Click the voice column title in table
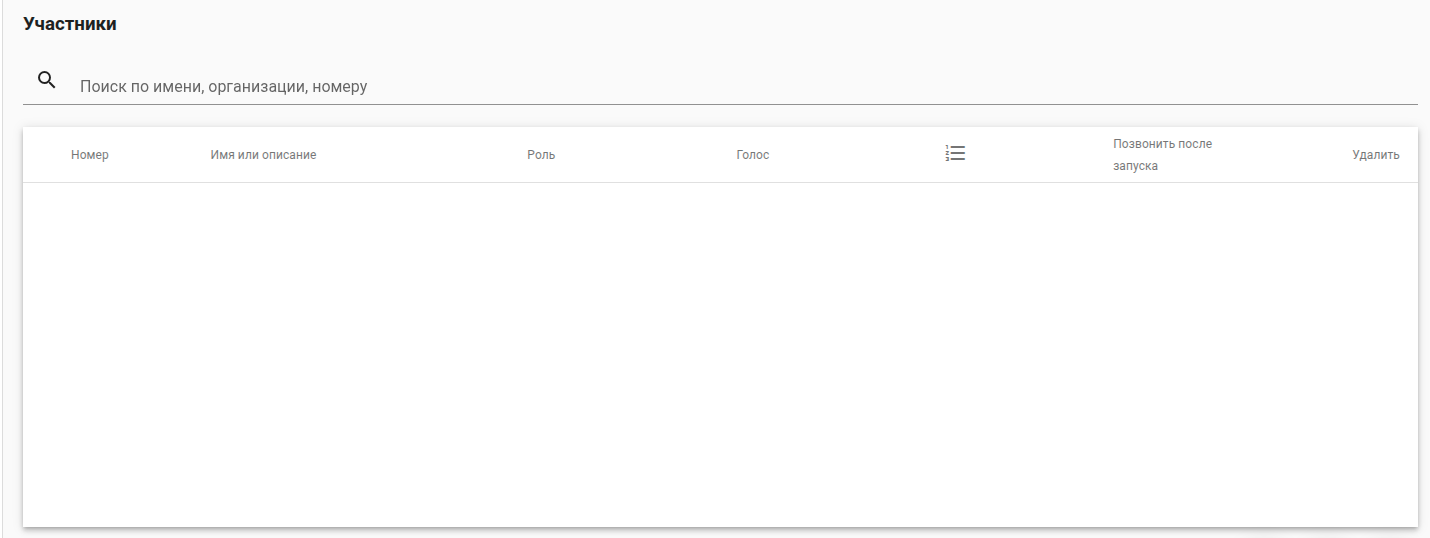 point(753,155)
